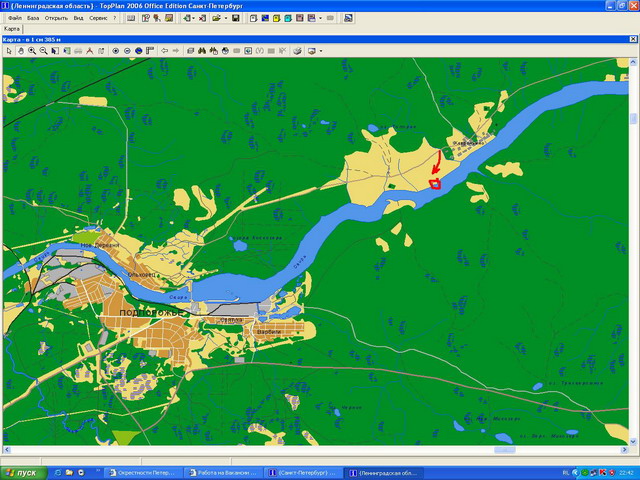
Task: Select the zoom out magnifier
Action: (44, 50)
